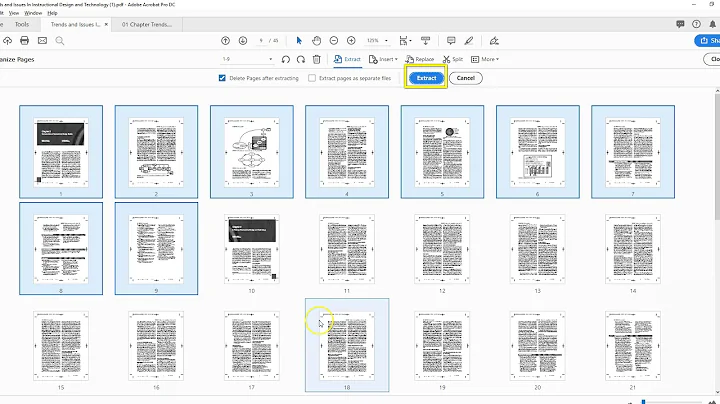Screen dimensions: 720x404
Task: Click the Replace pages tool
Action: [x=420, y=59]
